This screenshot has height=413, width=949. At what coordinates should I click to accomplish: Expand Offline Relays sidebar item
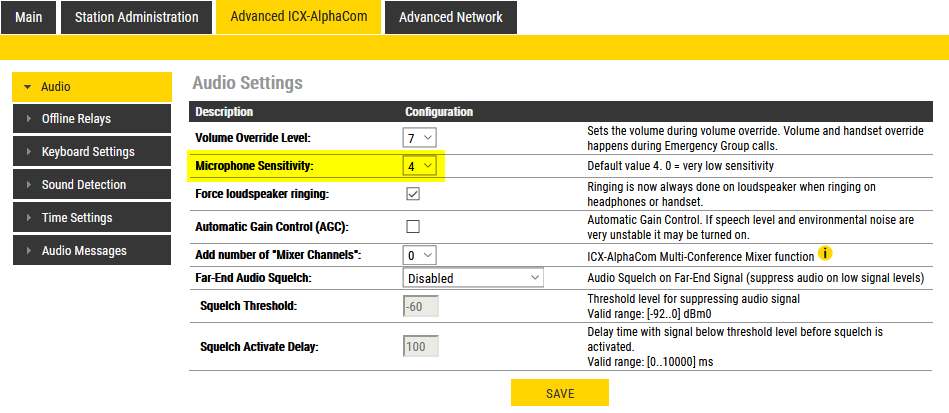click(92, 119)
